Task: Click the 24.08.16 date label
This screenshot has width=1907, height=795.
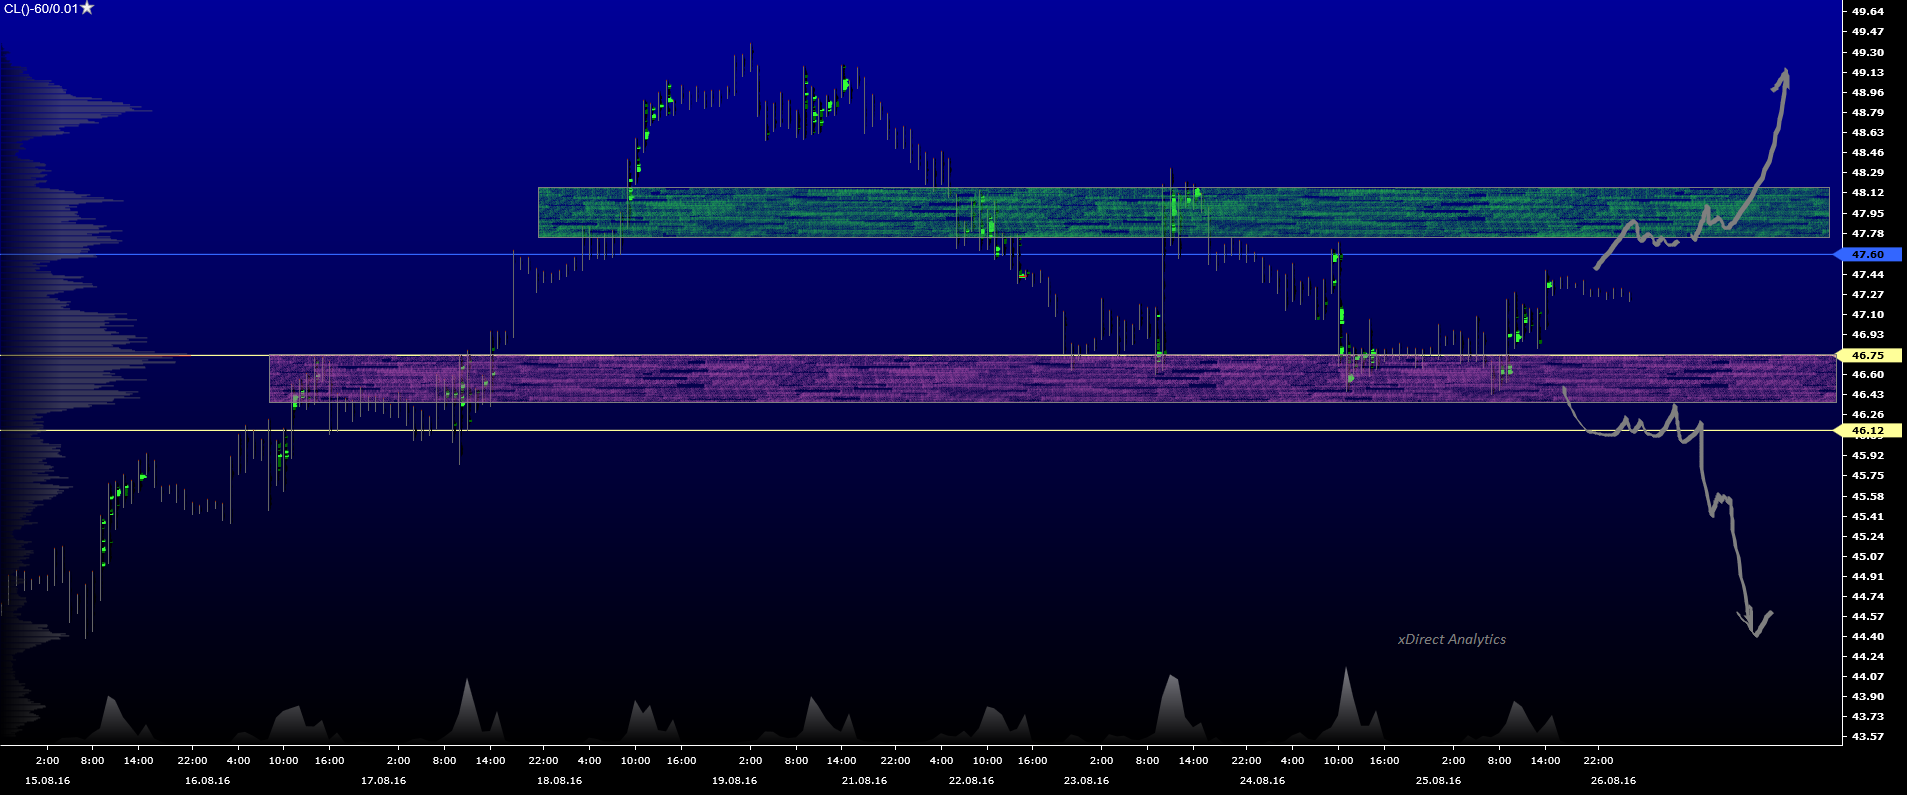Action: (x=1262, y=780)
